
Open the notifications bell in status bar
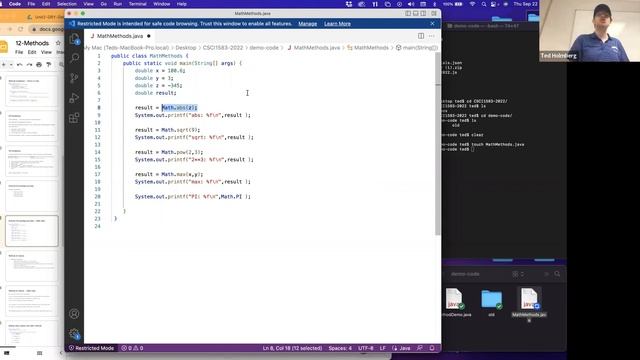(x=432, y=348)
